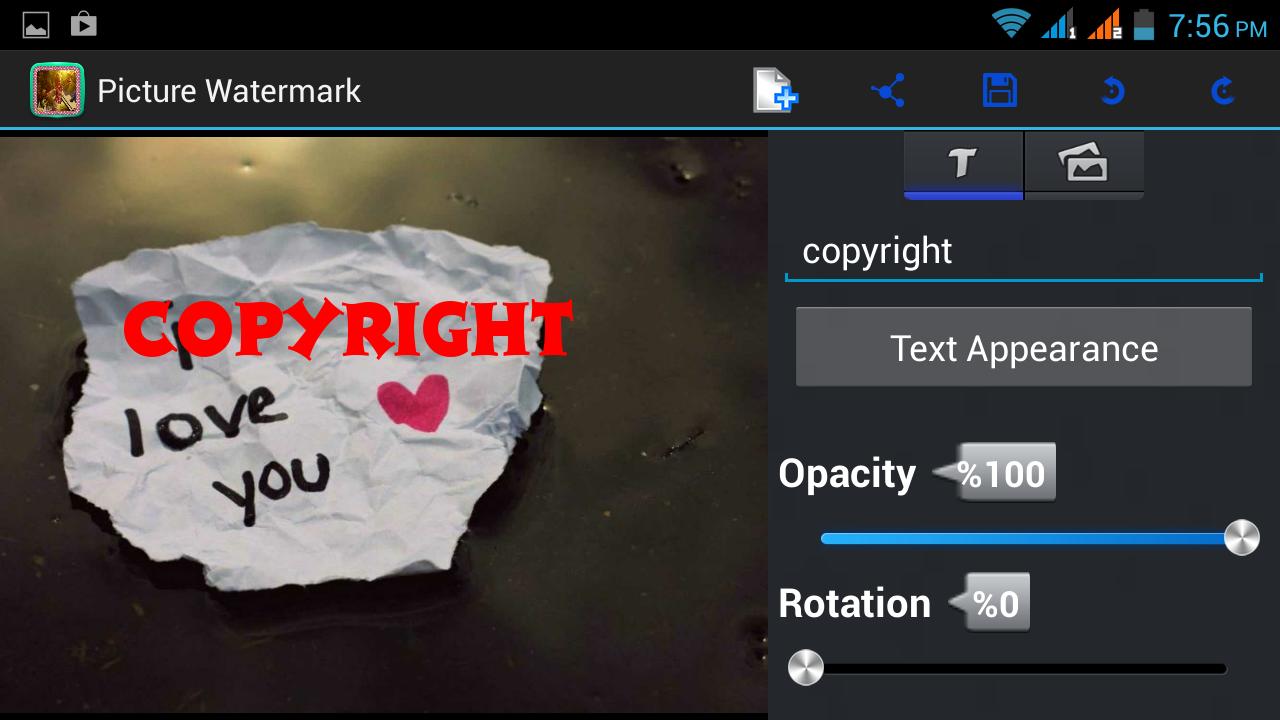Viewport: 1280px width, 720px height.
Task: Tap the Rotation %0 value bubble
Action: [x=997, y=602]
